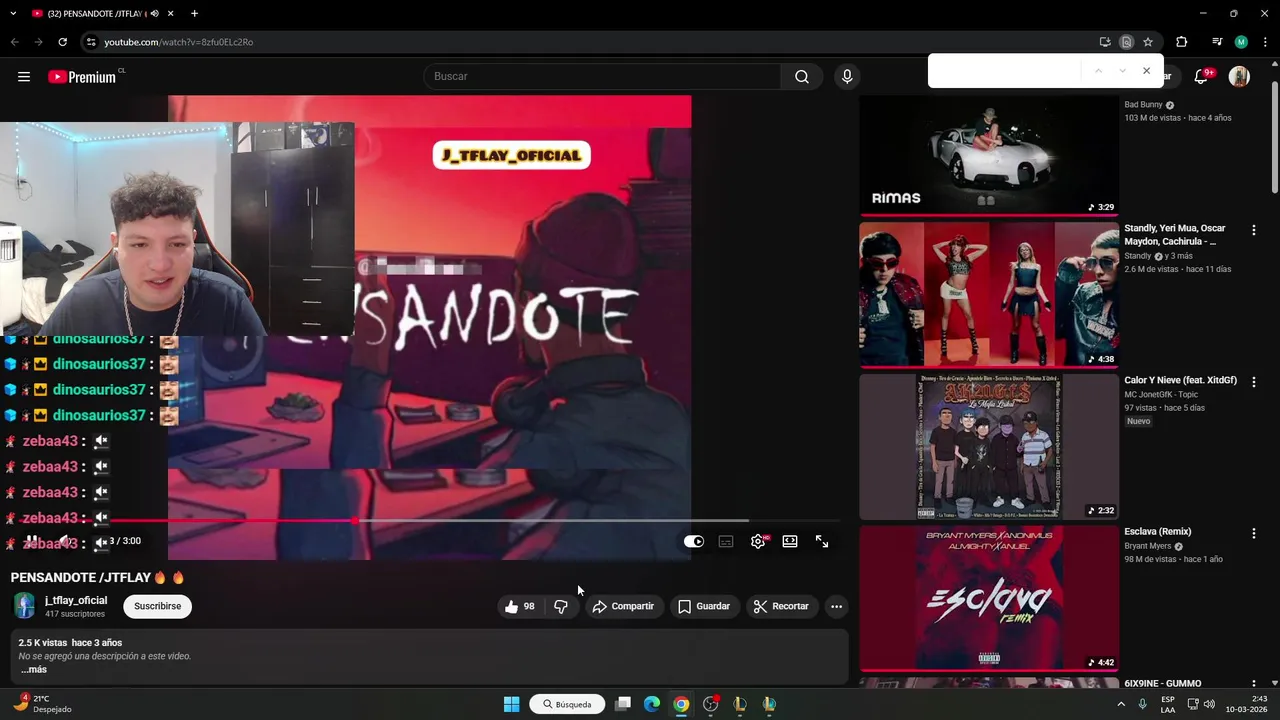This screenshot has width=1280, height=720.
Task: Open Chrome three-dot menu
Action: [1265, 42]
